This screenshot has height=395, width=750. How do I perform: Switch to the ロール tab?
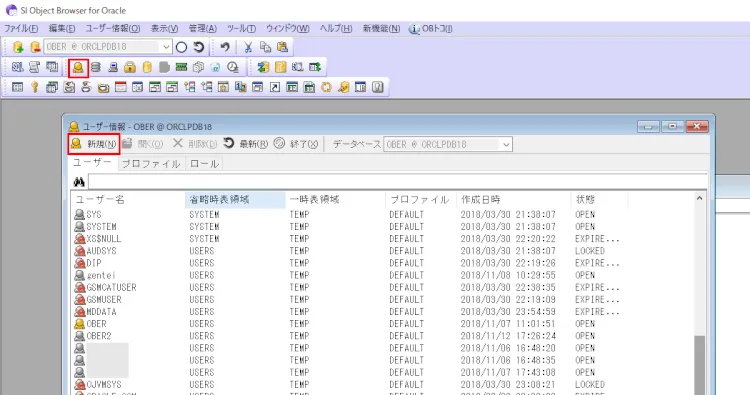204,164
